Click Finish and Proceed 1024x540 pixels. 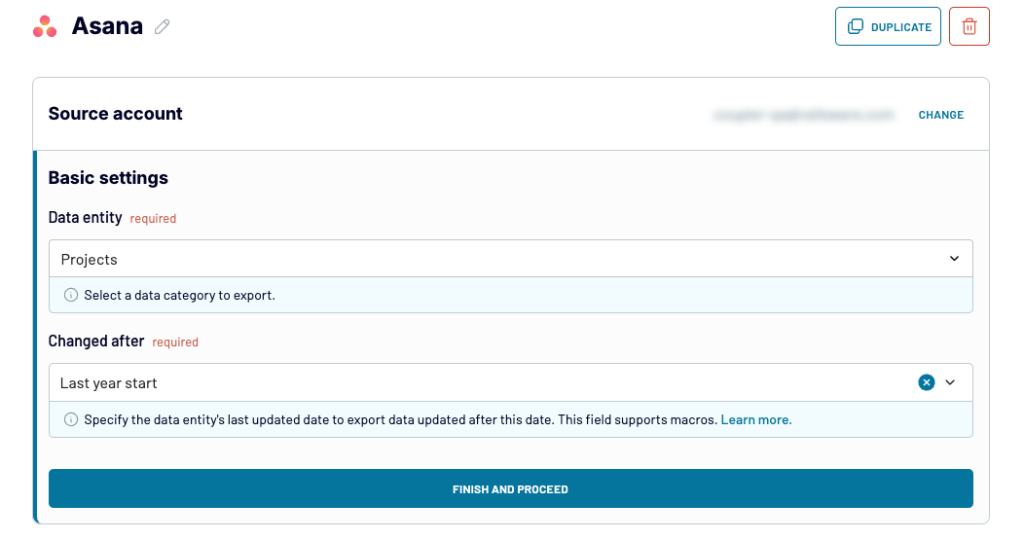click(511, 488)
